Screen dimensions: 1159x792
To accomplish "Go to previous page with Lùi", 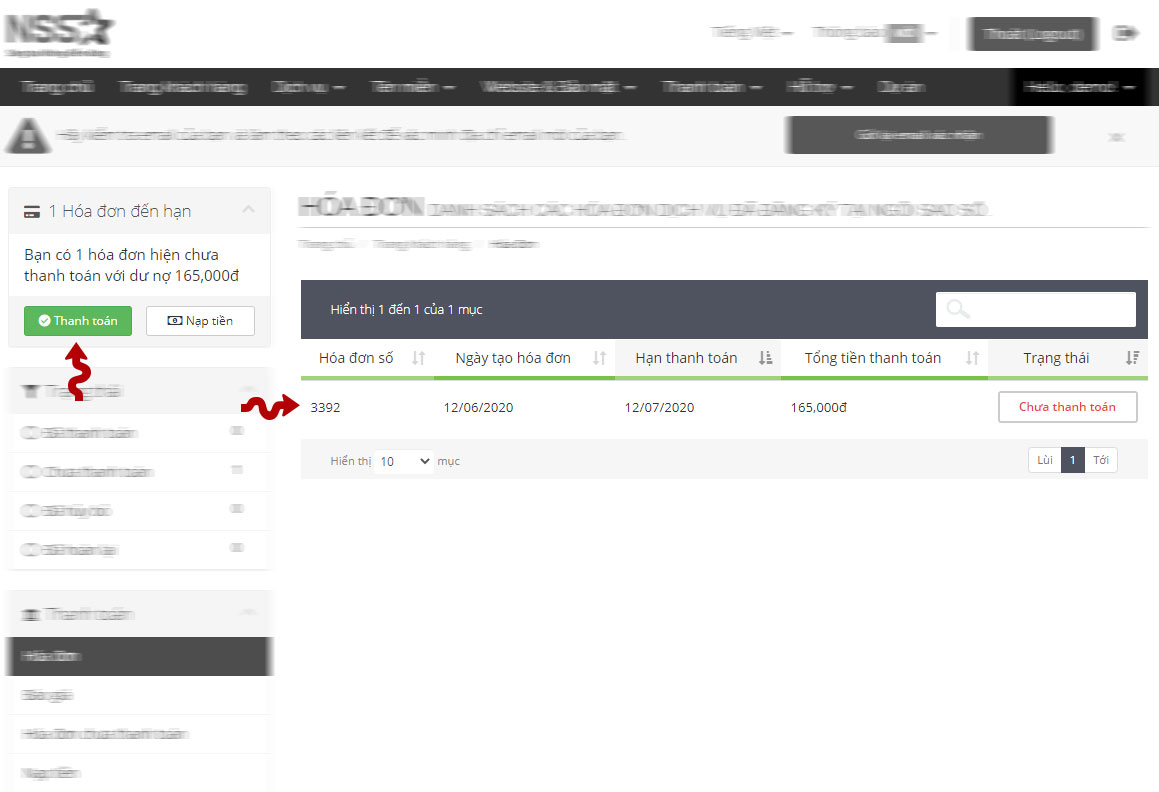I will click(1044, 460).
